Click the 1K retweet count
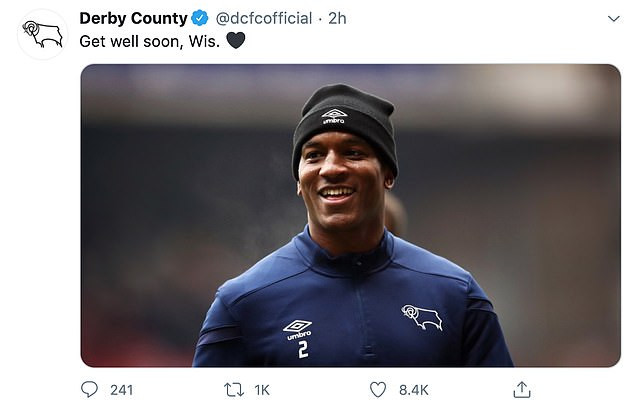The height and width of the screenshot is (409, 634). click(x=262, y=390)
